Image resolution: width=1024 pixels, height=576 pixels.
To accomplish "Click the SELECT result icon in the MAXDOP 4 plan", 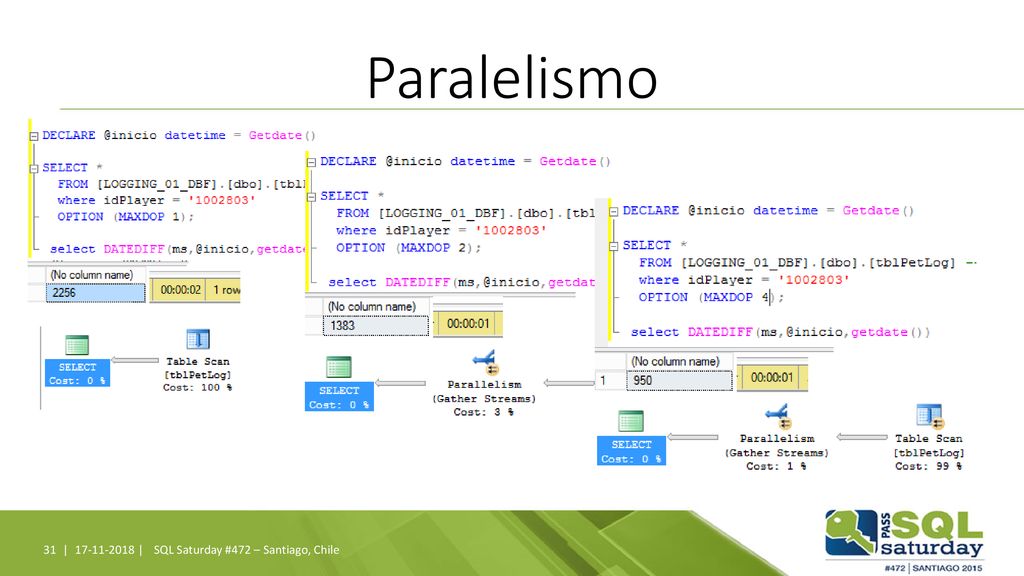I will click(x=631, y=421).
